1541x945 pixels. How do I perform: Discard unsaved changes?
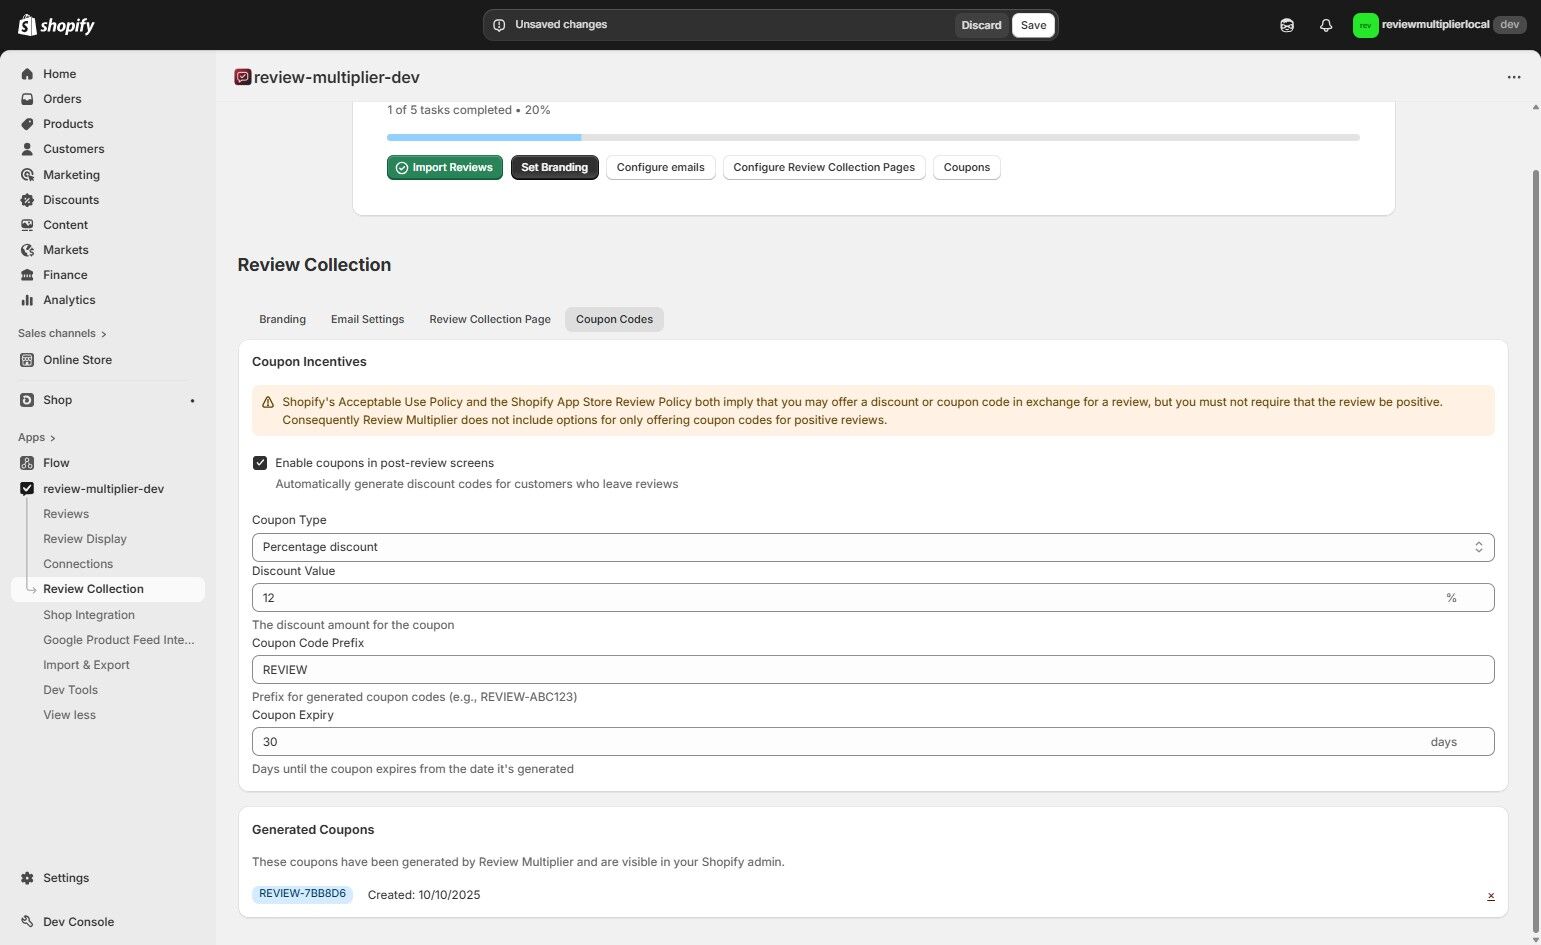click(x=981, y=25)
